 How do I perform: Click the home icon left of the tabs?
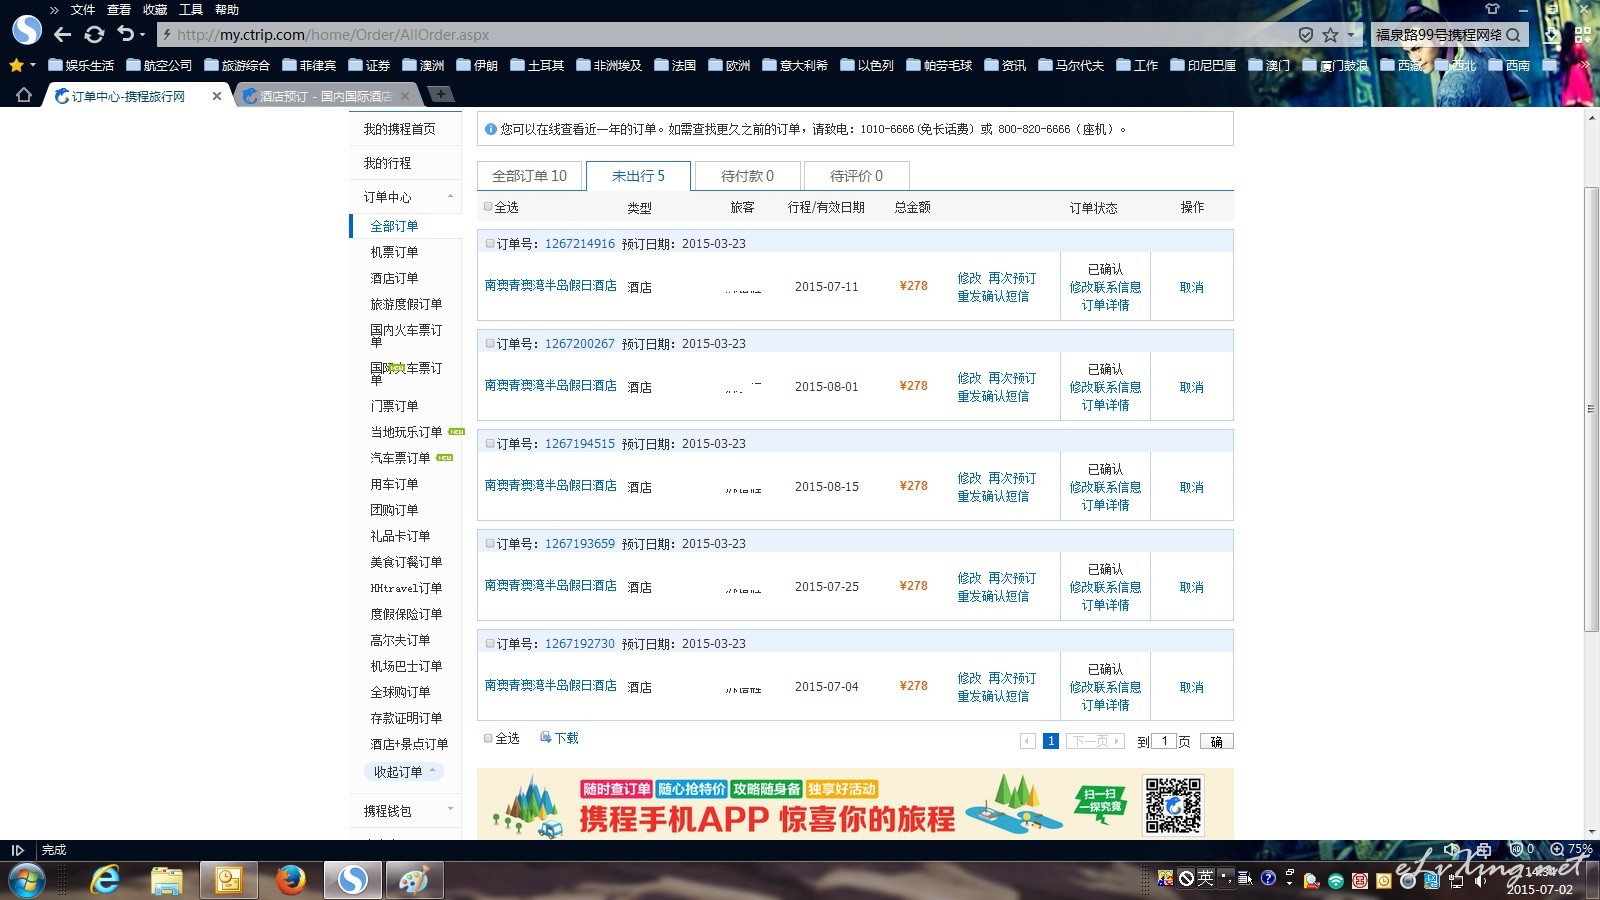tap(24, 95)
